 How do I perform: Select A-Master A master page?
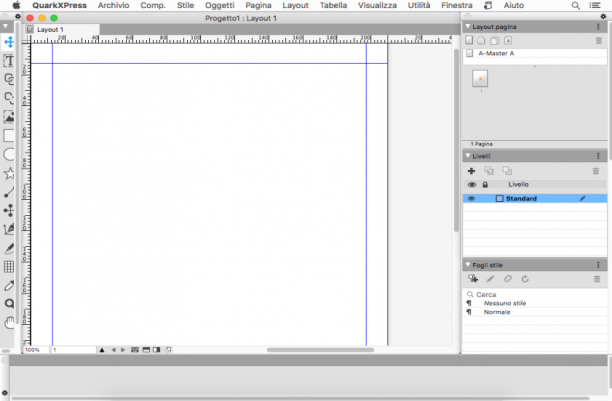point(535,53)
